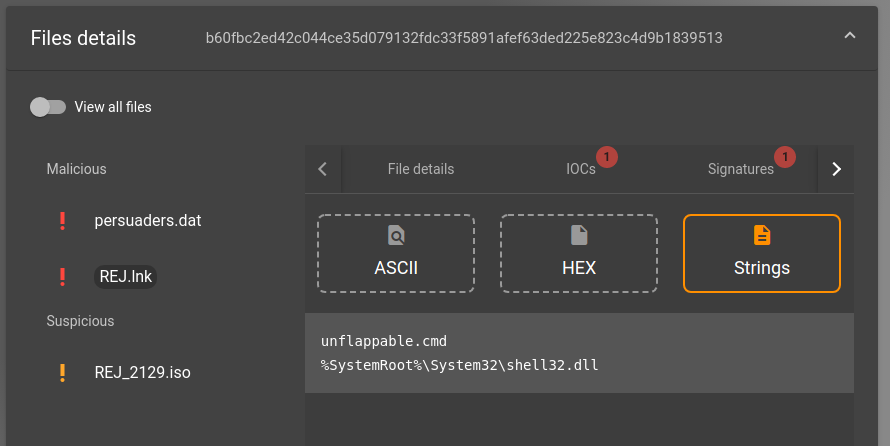Screen dimensions: 890x446
Task: Toggle the View all files switch
Action: pos(48,107)
